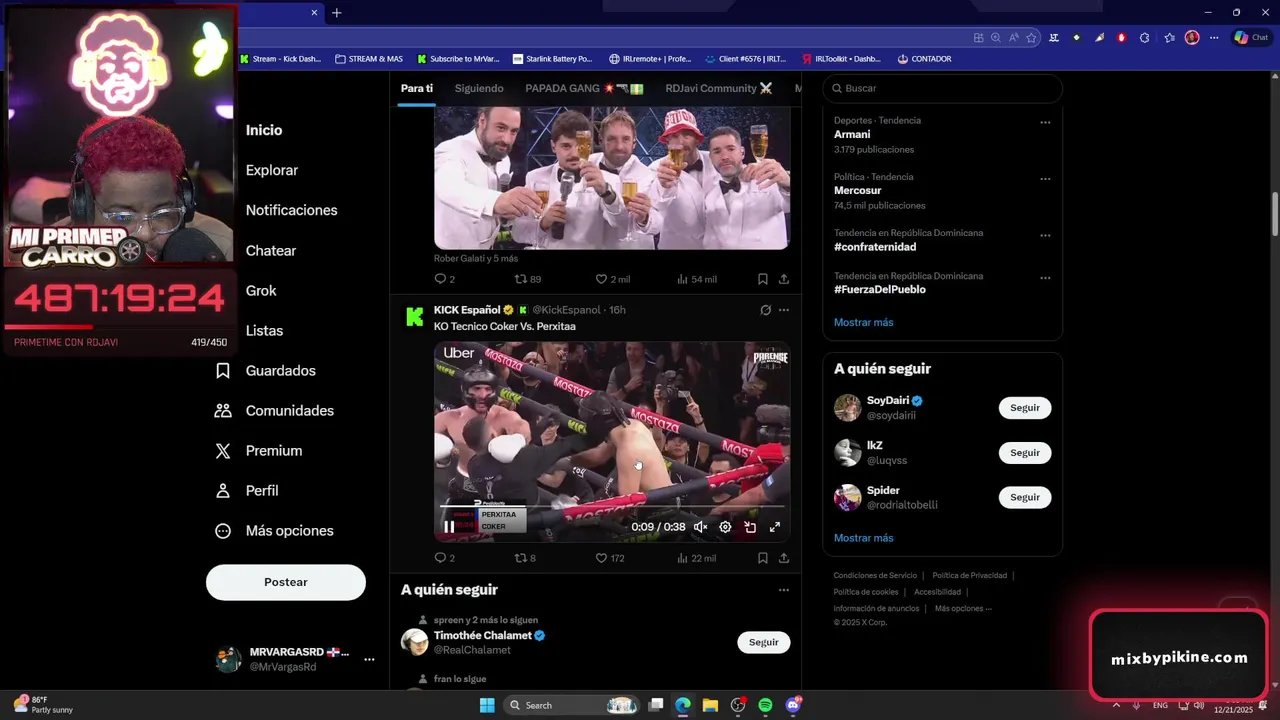This screenshot has height=720, width=1280.
Task: Expand the video to fullscreen
Action: pyautogui.click(x=775, y=527)
